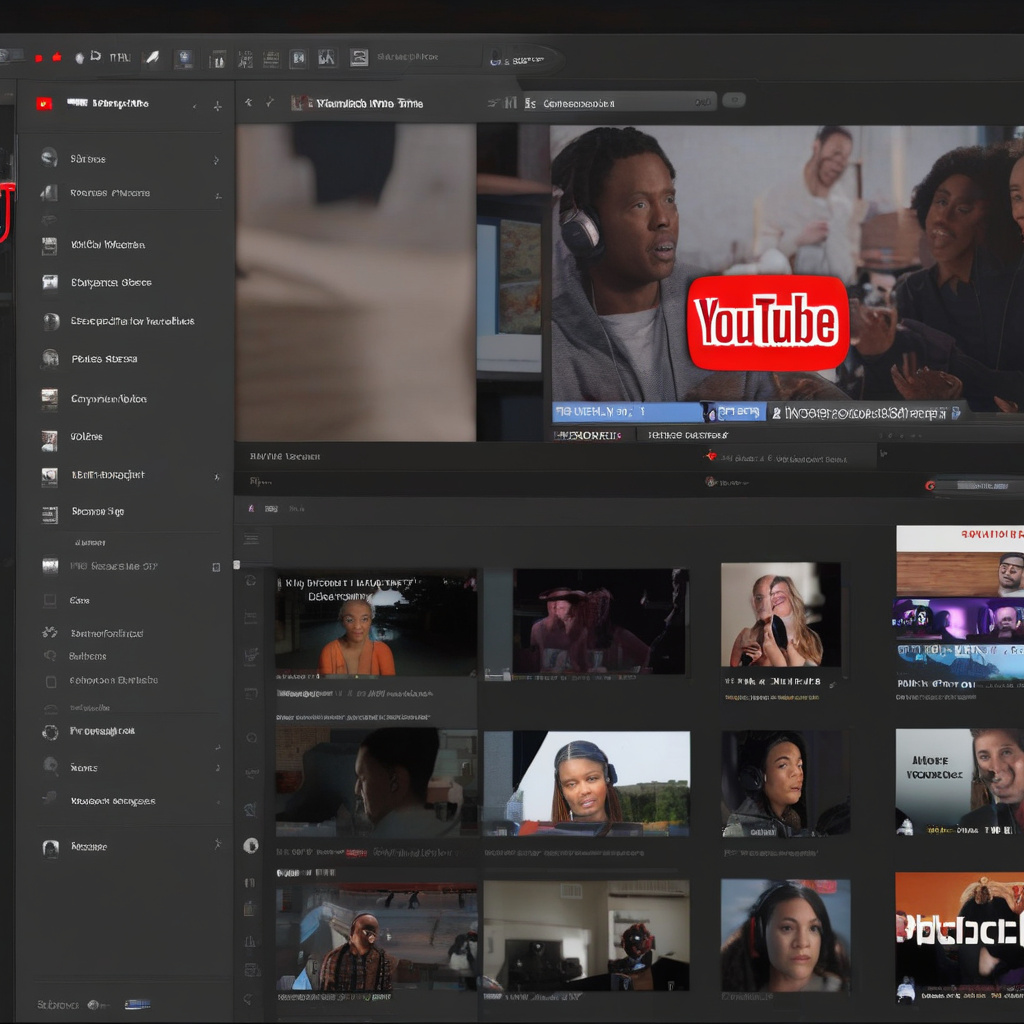Click the plus icon in the sidebar header
The height and width of the screenshot is (1024, 1024).
click(x=217, y=106)
